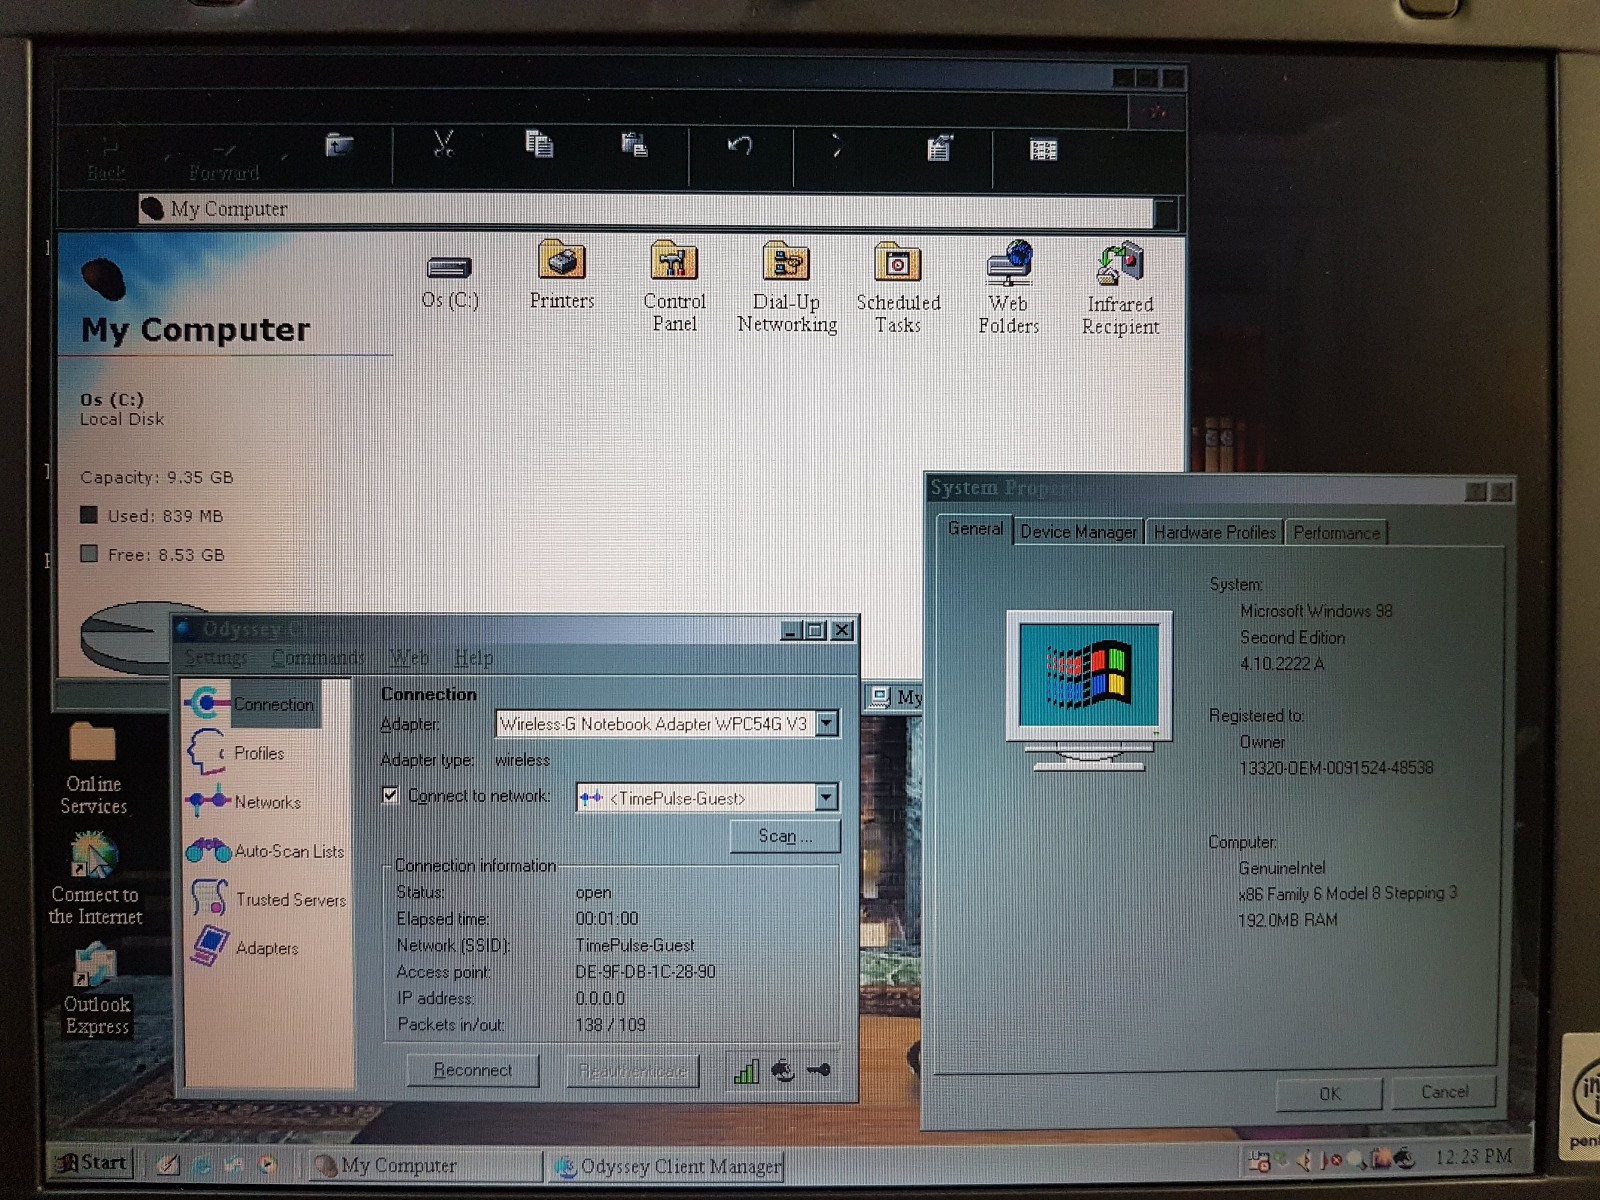Expand the TimePulse-Guest network dropdown
Image resolution: width=1600 pixels, height=1200 pixels.
[x=826, y=797]
